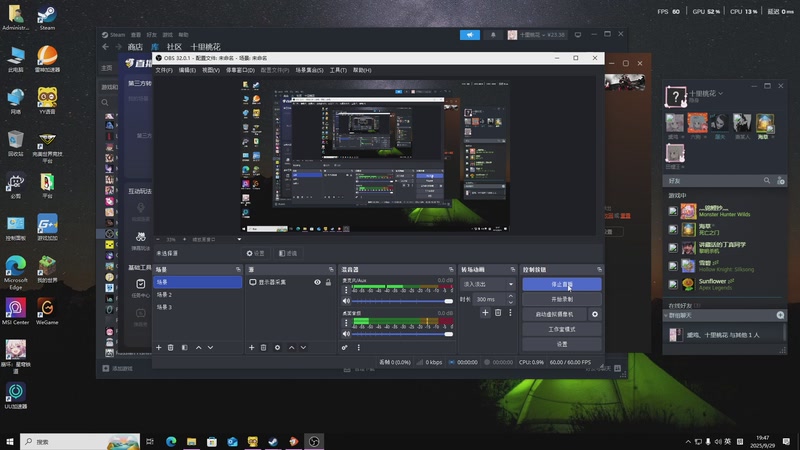Remove selected source with trash icon
Screen dimensions: 800x450
(263, 347)
